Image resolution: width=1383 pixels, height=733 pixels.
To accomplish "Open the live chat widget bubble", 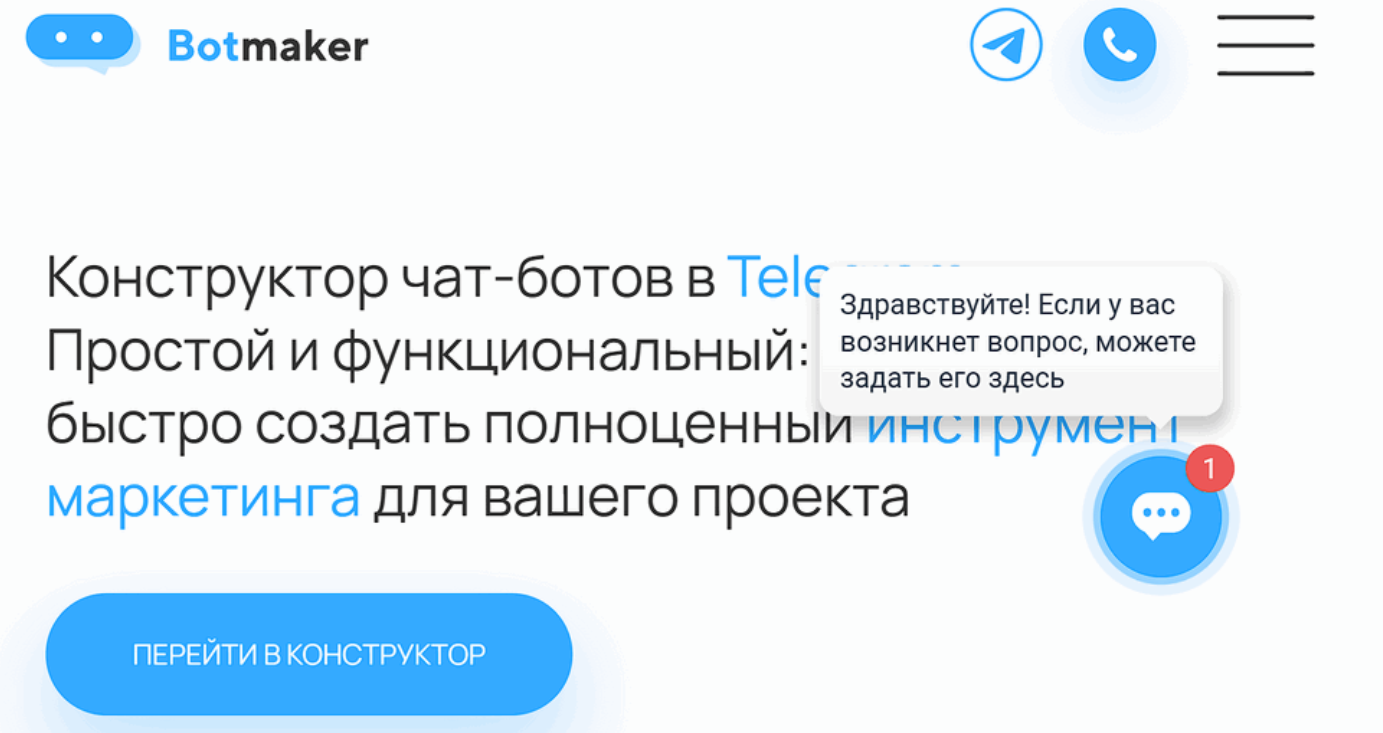I will (x=1161, y=517).
